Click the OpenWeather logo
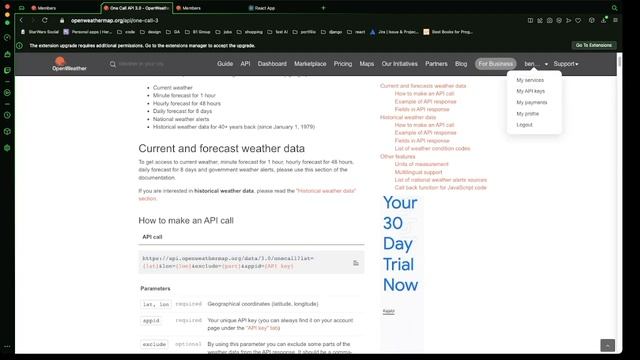The height and width of the screenshot is (360, 640). tap(69, 64)
